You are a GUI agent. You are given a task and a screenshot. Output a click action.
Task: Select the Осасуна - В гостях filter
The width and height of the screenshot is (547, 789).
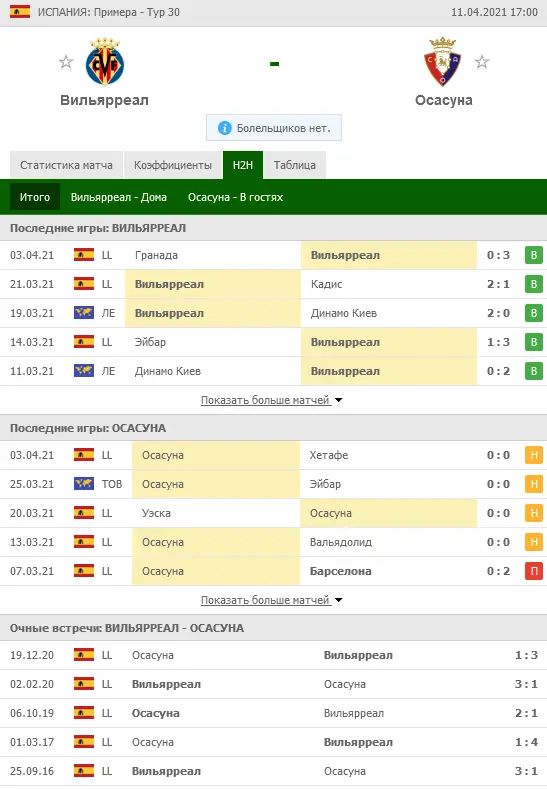[x=236, y=197]
